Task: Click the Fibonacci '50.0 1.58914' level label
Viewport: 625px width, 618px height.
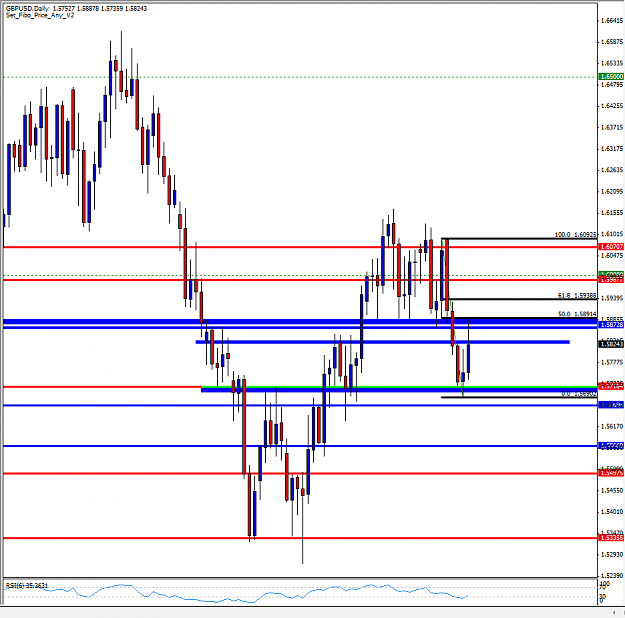Action: coord(577,314)
